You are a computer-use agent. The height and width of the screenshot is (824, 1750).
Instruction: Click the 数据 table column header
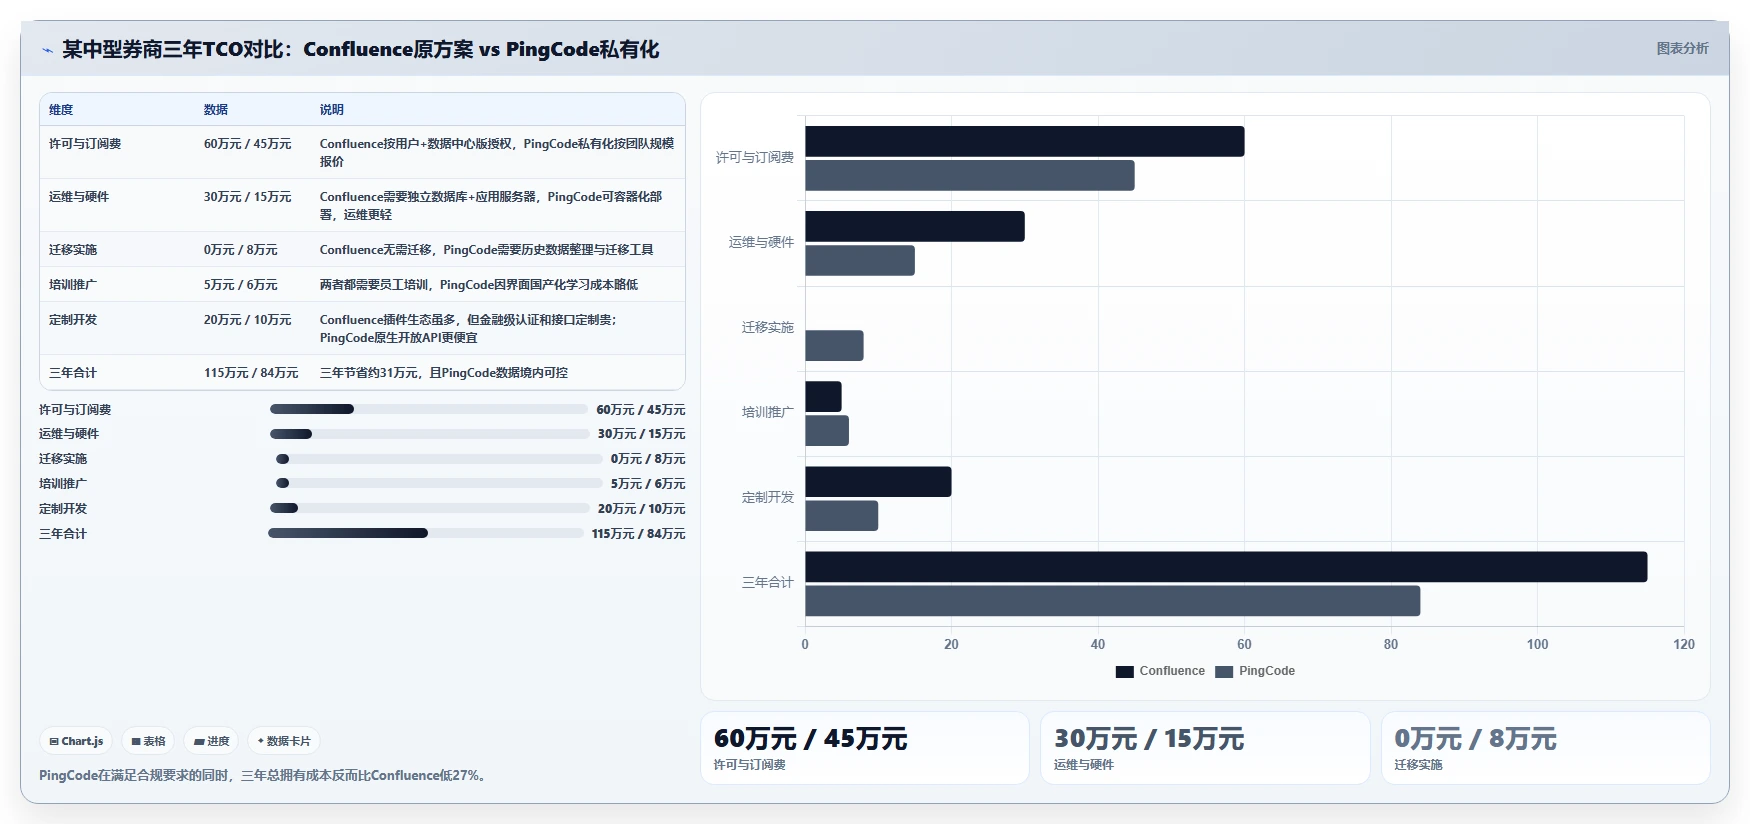(216, 110)
